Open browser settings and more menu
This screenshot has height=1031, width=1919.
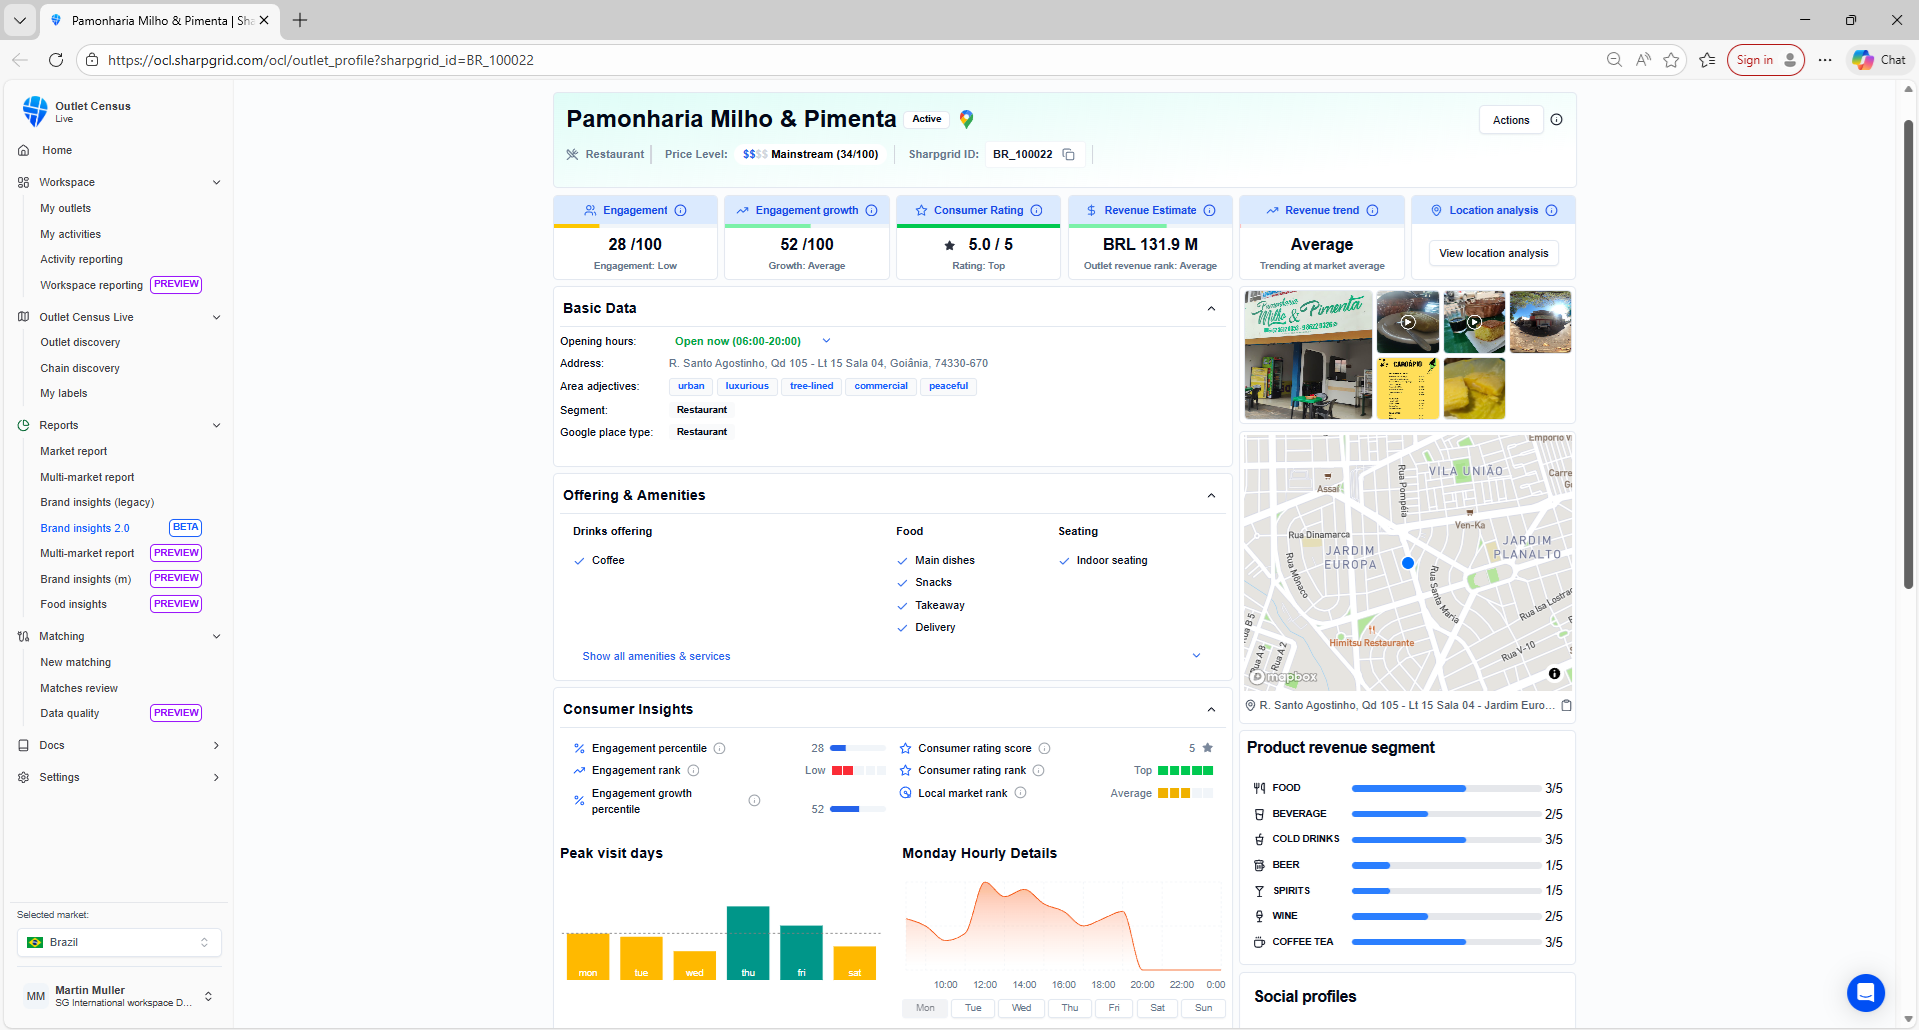click(x=1825, y=60)
